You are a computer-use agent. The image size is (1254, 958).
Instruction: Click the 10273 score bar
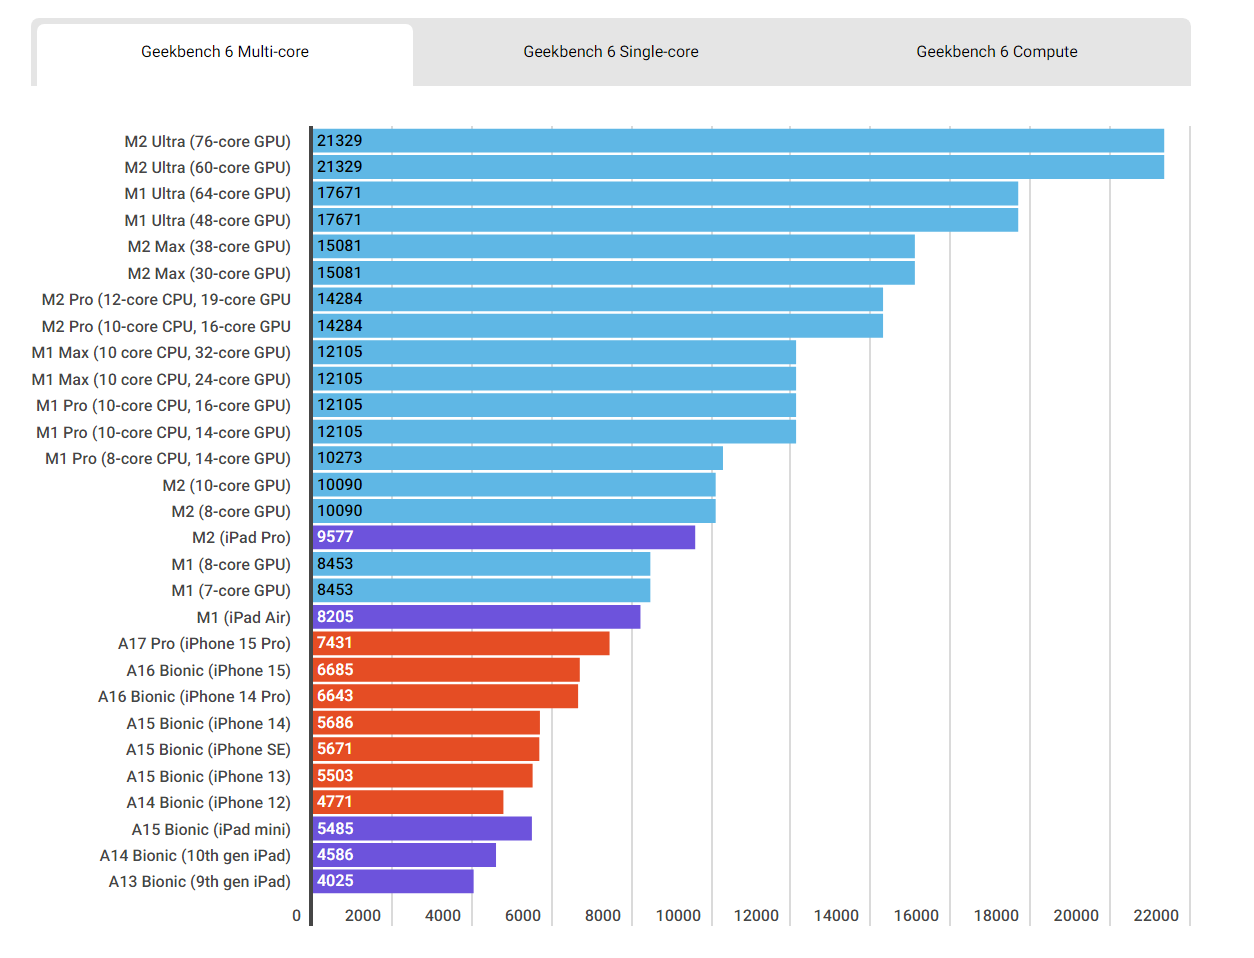pos(518,458)
